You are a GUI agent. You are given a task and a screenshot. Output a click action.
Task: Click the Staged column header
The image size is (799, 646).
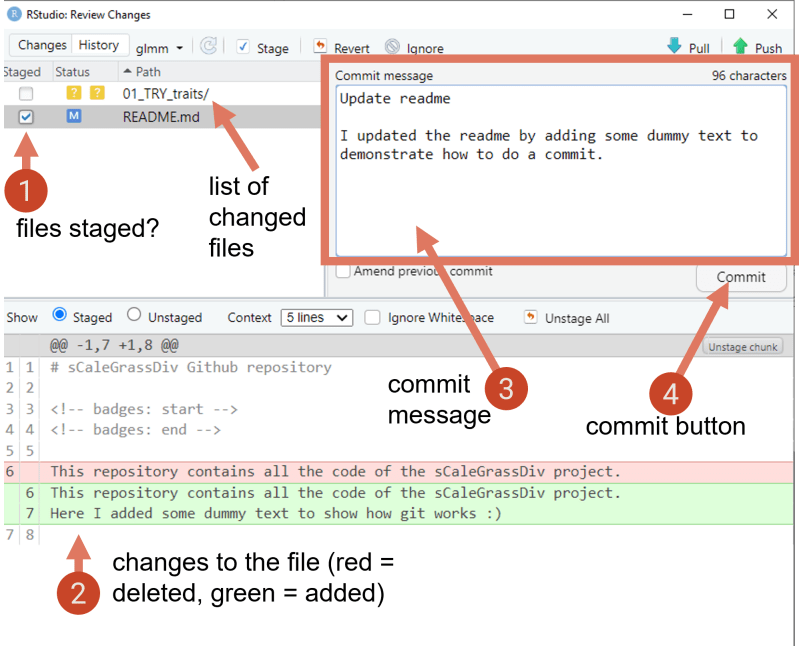tap(21, 72)
